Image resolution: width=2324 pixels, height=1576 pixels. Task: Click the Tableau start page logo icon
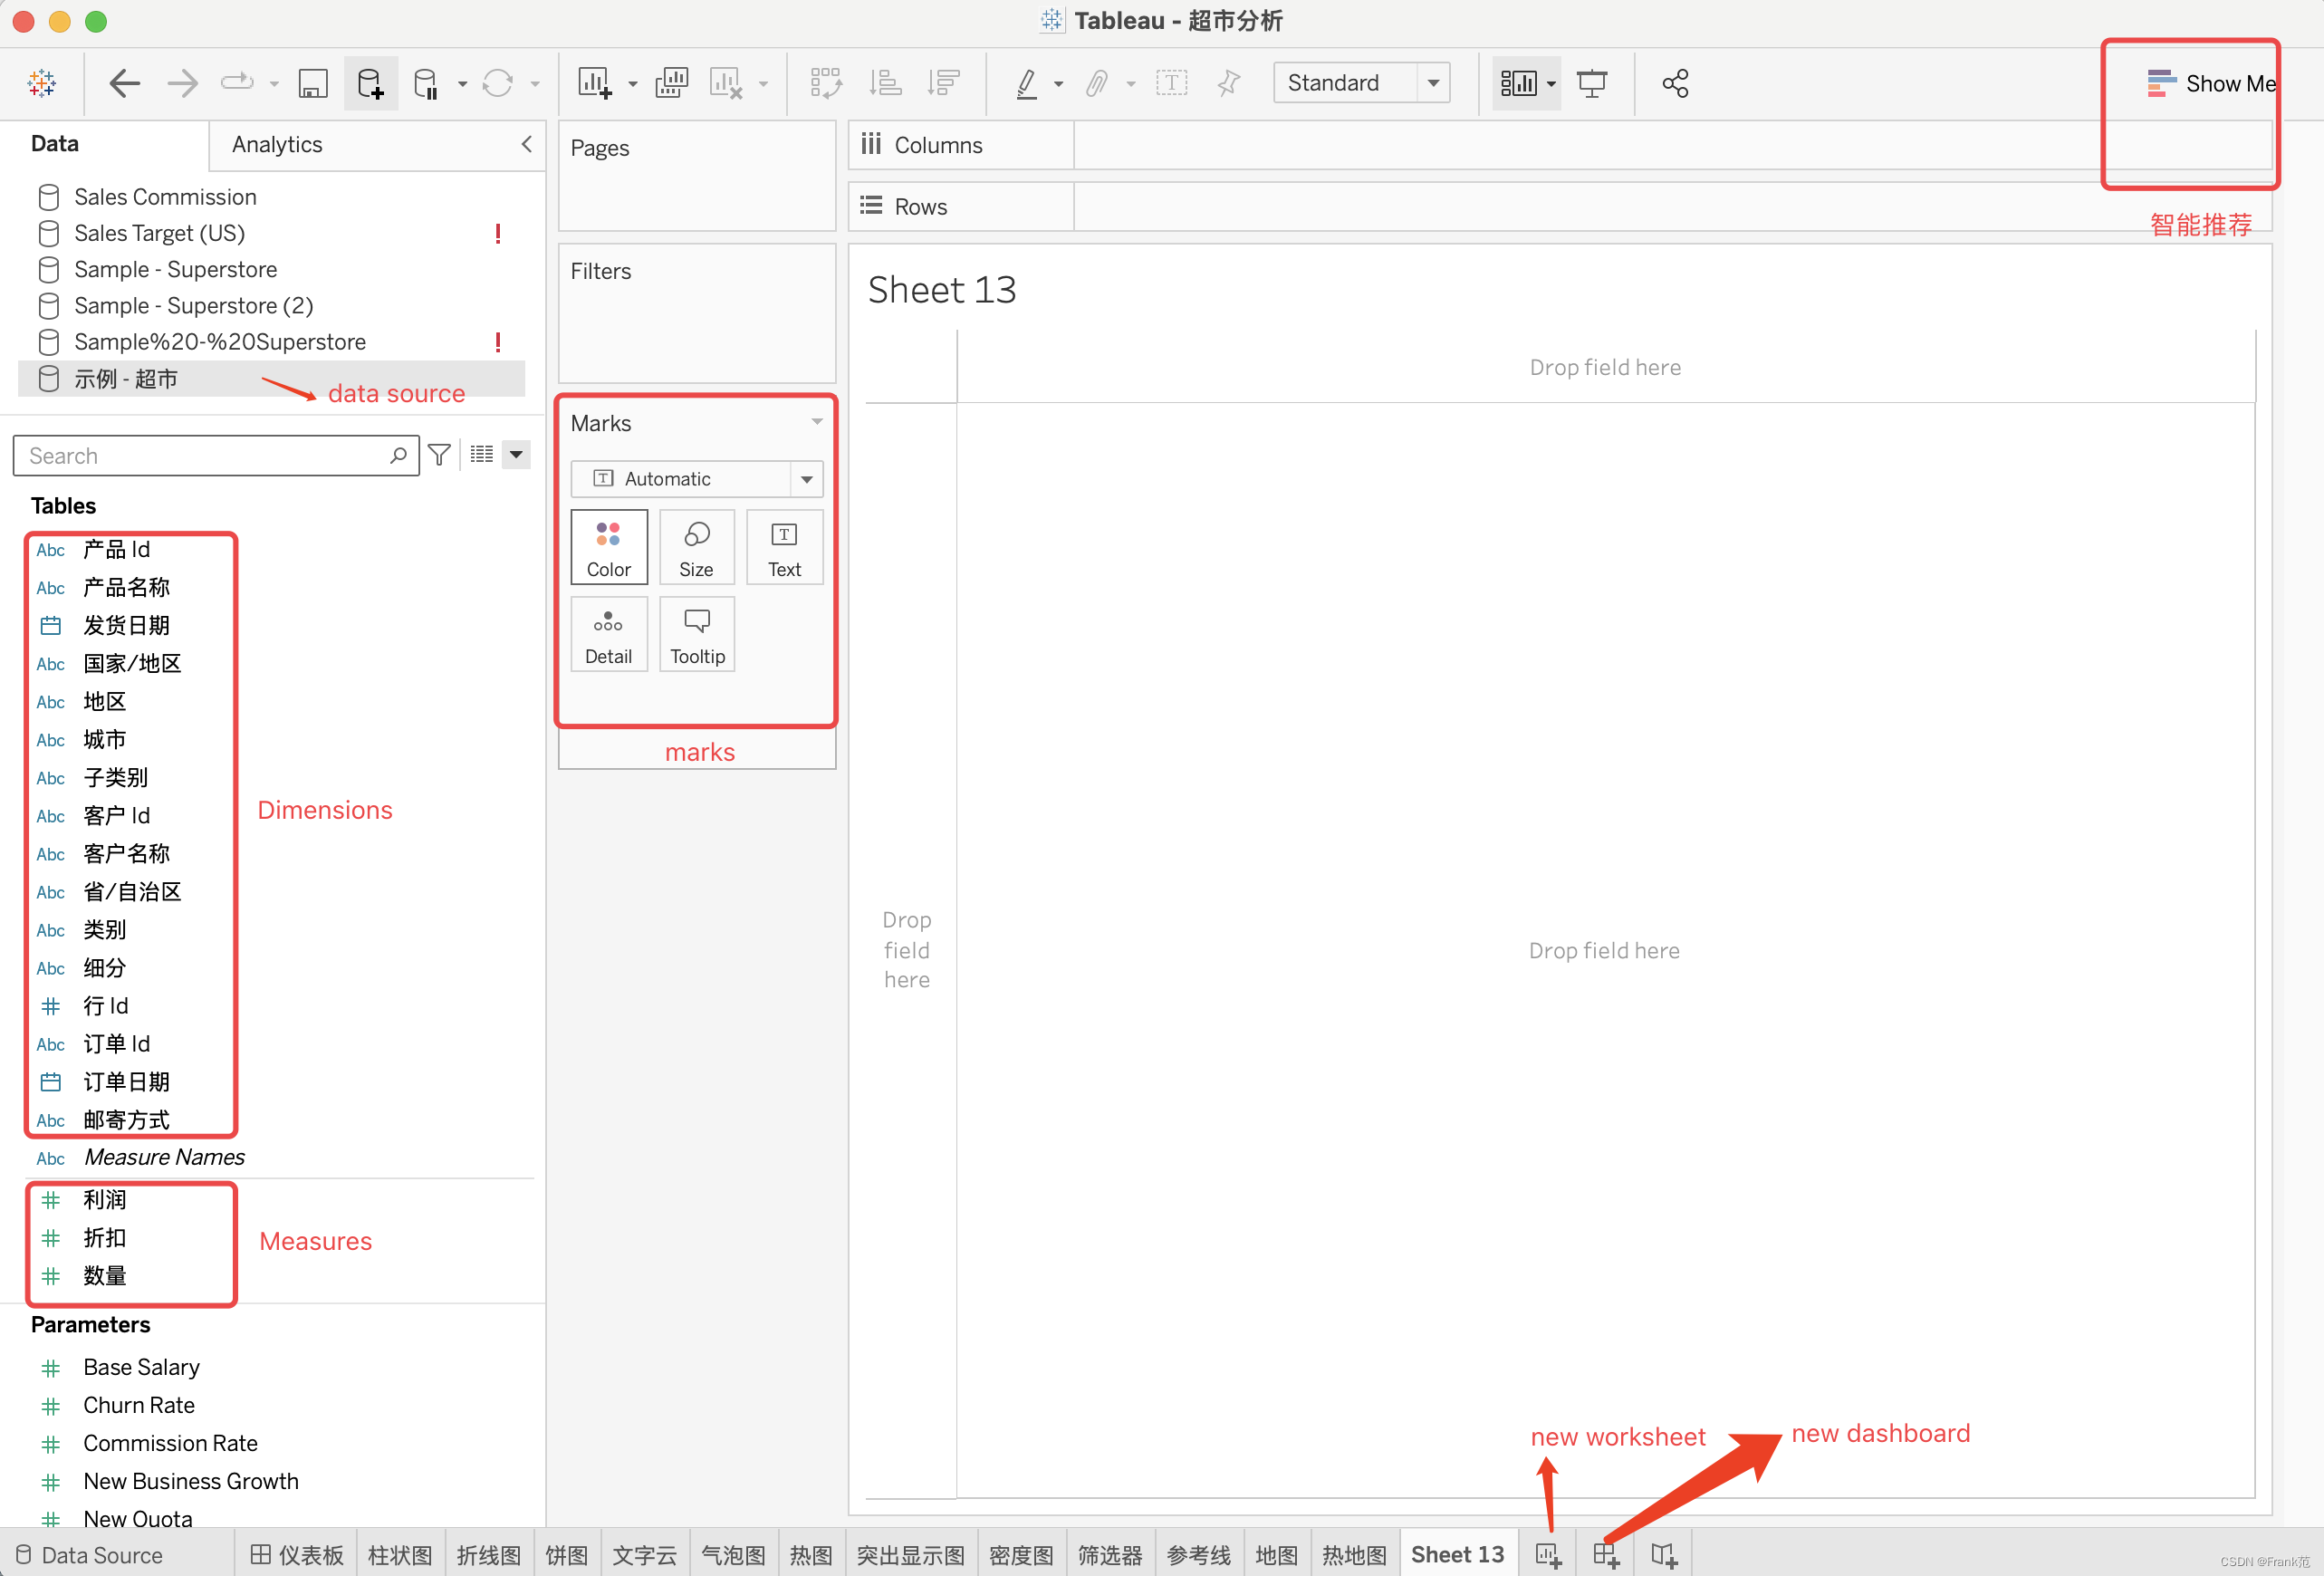[x=42, y=83]
